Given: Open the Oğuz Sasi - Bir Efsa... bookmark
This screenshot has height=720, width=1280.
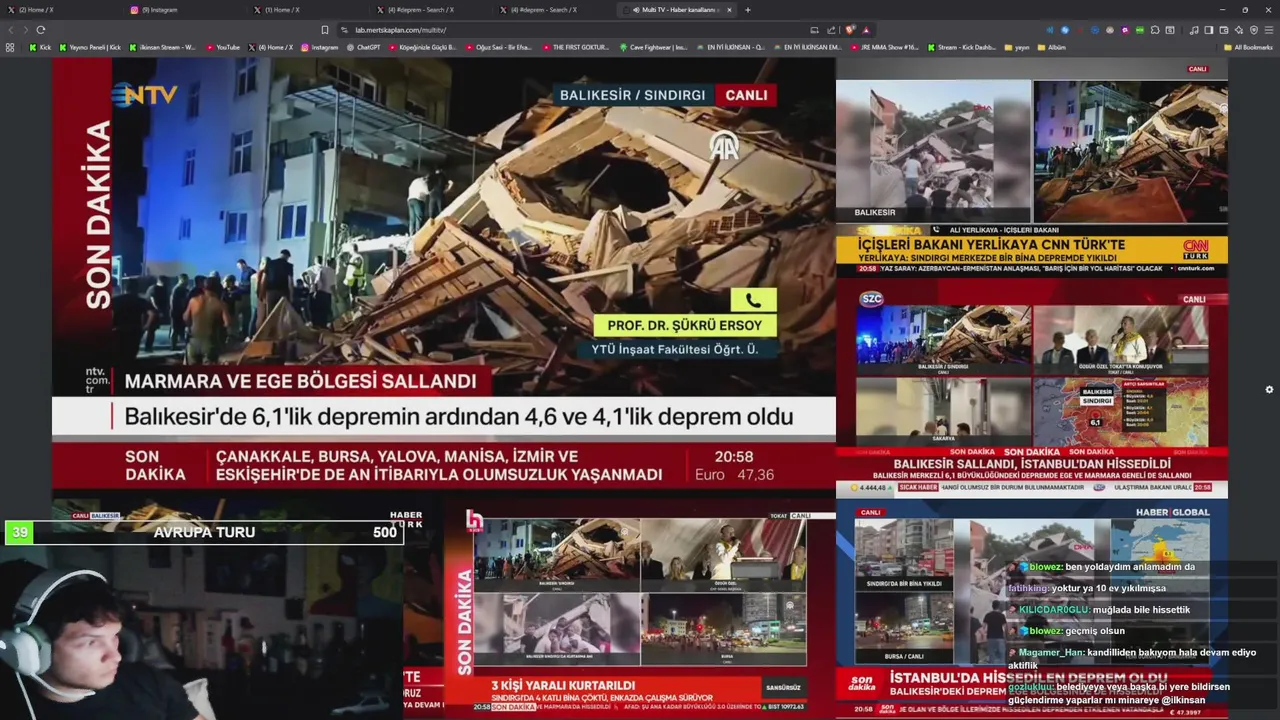Looking at the screenshot, I should 498,47.
